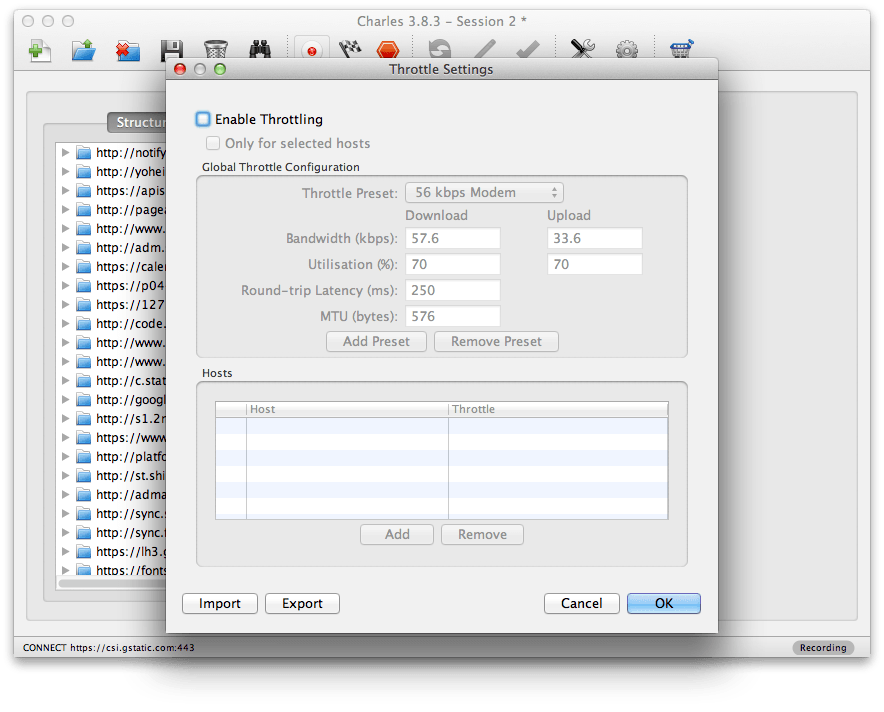Click the horizontal scrollbar in the Structure pane
Viewport: 884px width, 712px height.
pos(112,583)
